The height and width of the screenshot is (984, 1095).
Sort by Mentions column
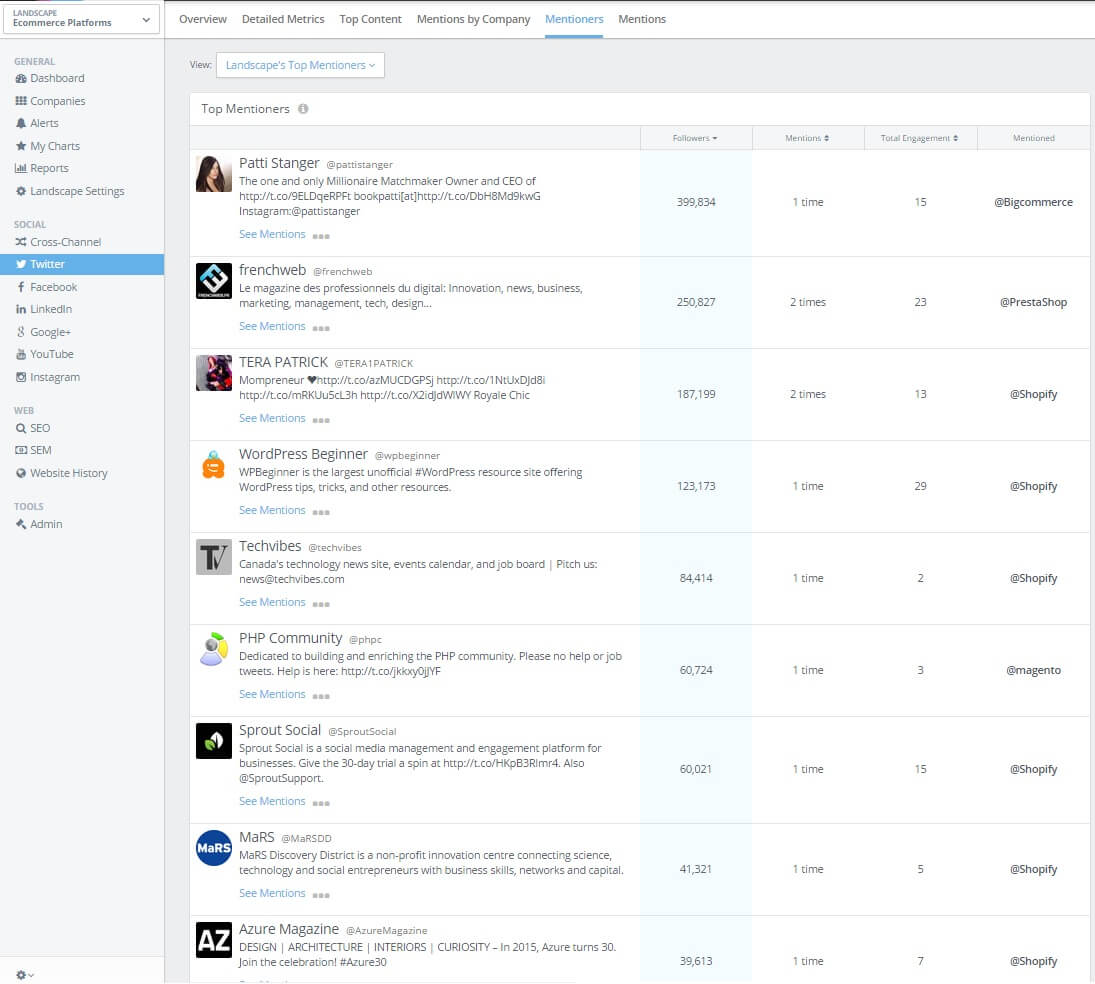click(807, 138)
